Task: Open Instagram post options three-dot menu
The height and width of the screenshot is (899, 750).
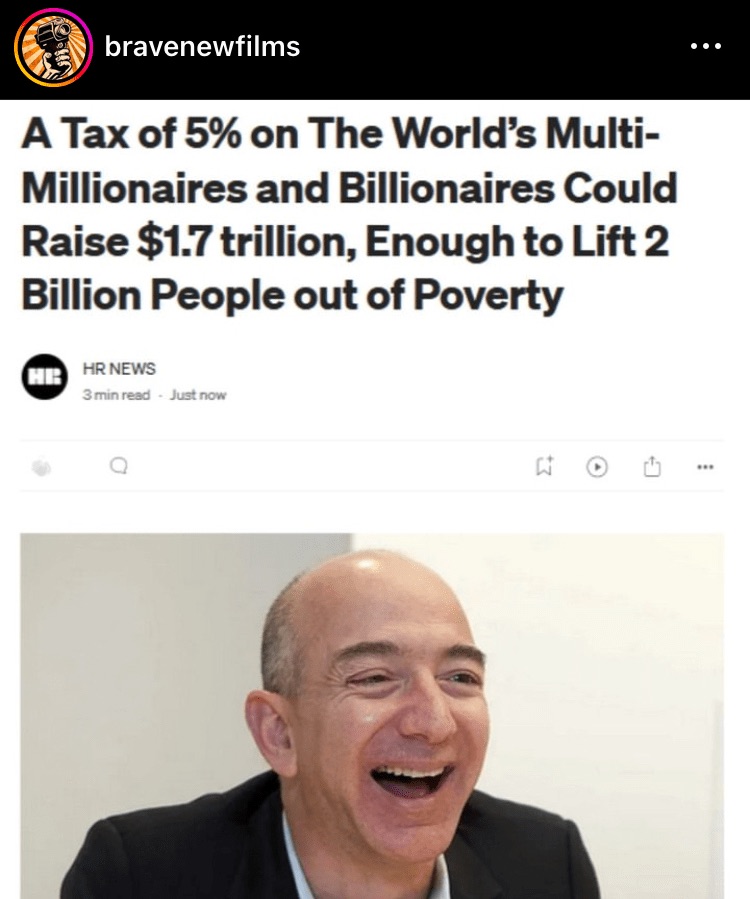Action: [706, 46]
